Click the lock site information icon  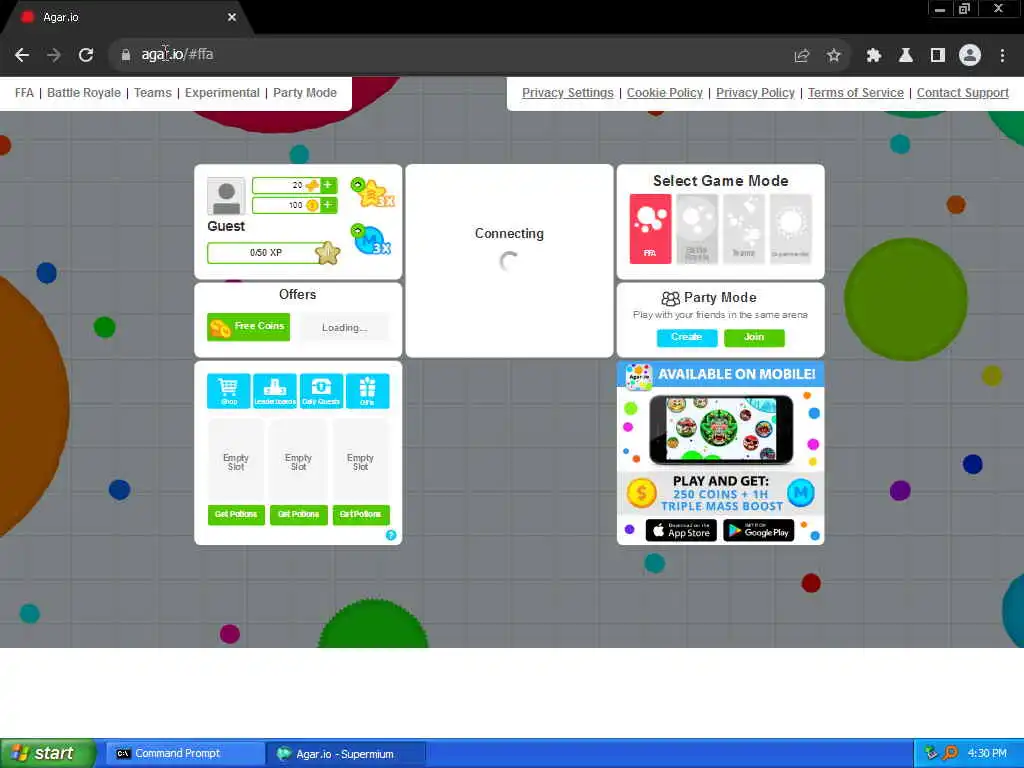point(125,55)
